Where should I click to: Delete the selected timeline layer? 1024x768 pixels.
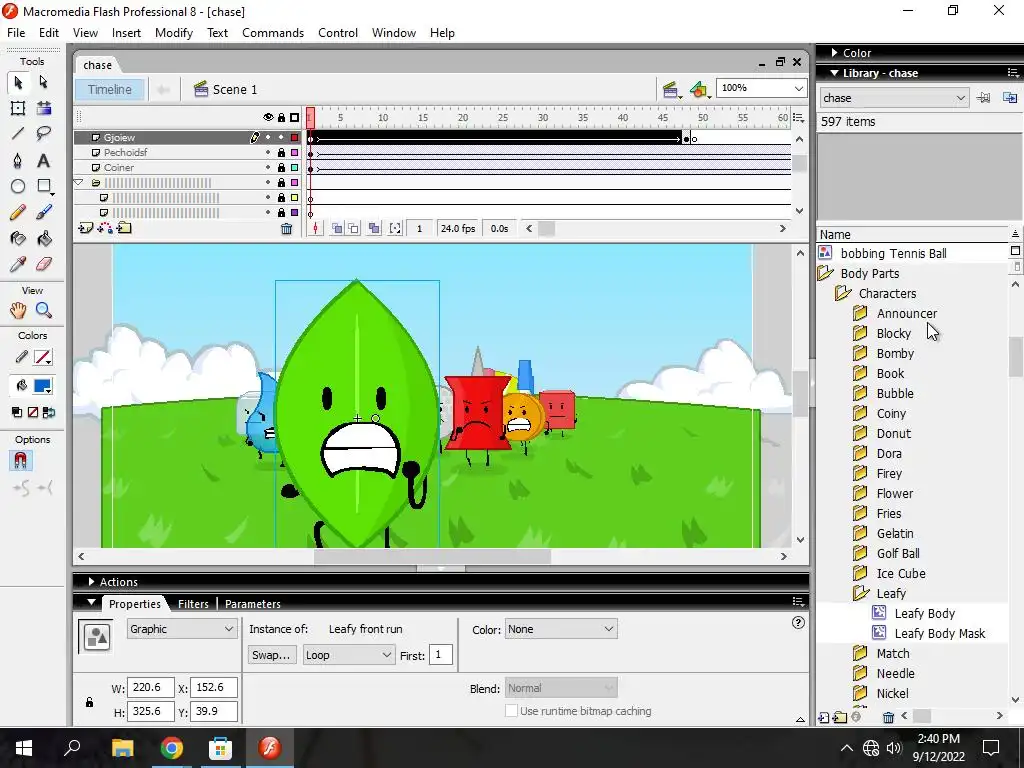[286, 229]
